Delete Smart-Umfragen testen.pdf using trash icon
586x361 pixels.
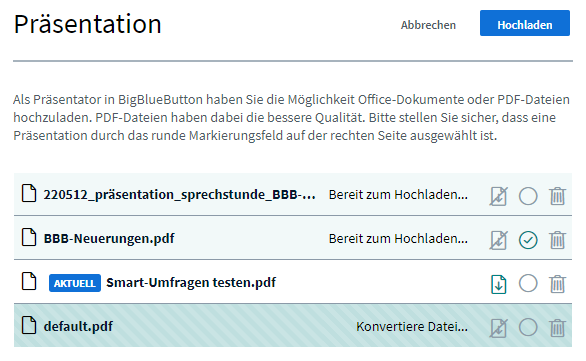(557, 284)
